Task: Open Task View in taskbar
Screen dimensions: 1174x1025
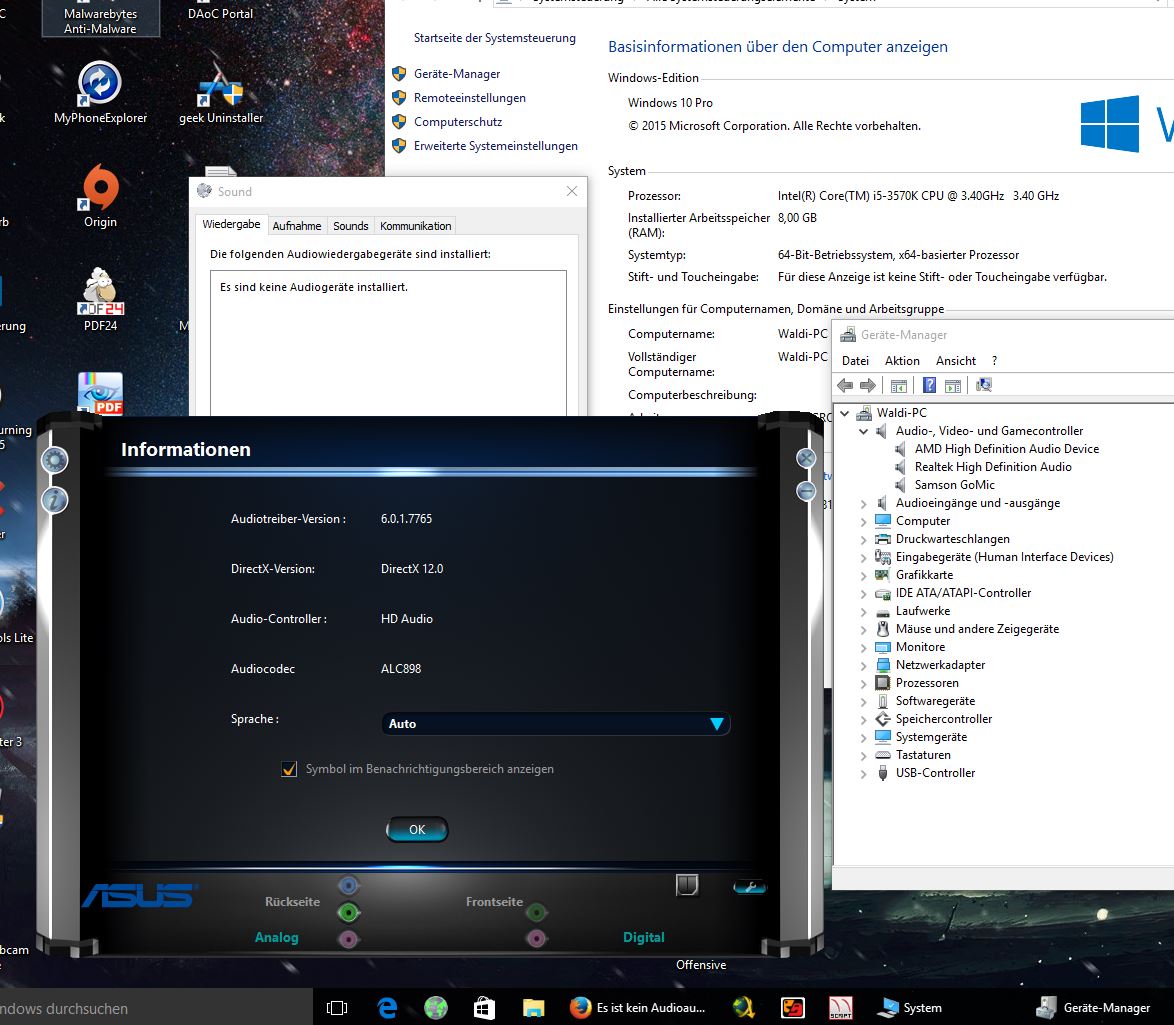Action: [x=337, y=1008]
